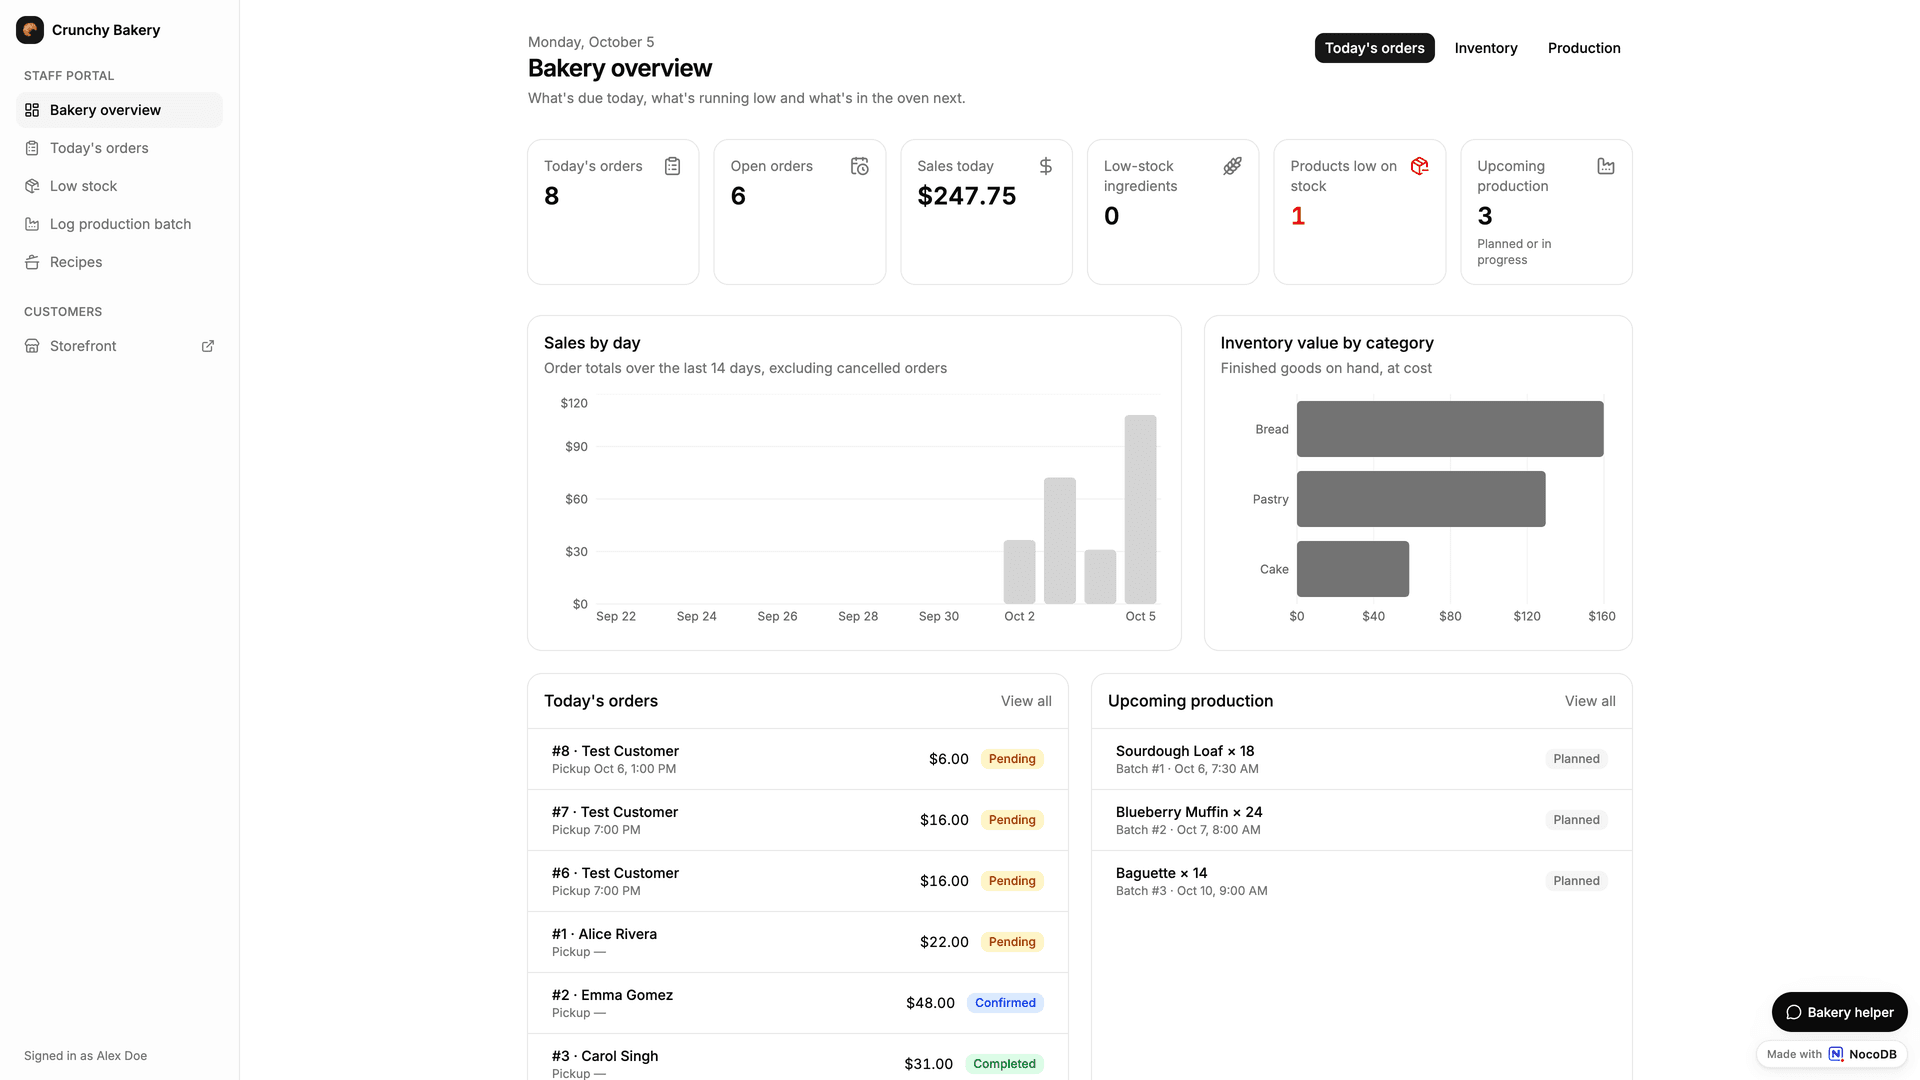Click the Sales today value $247.75
1920x1080 pixels.
[967, 196]
